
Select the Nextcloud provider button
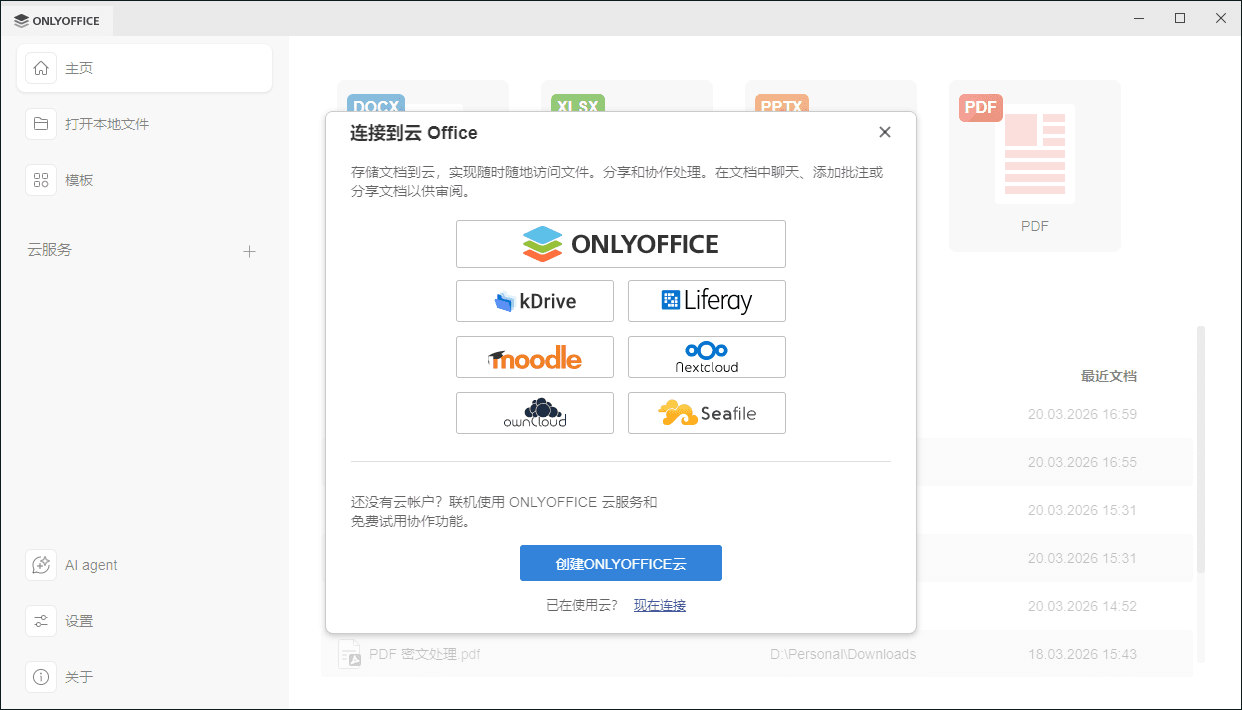click(707, 357)
